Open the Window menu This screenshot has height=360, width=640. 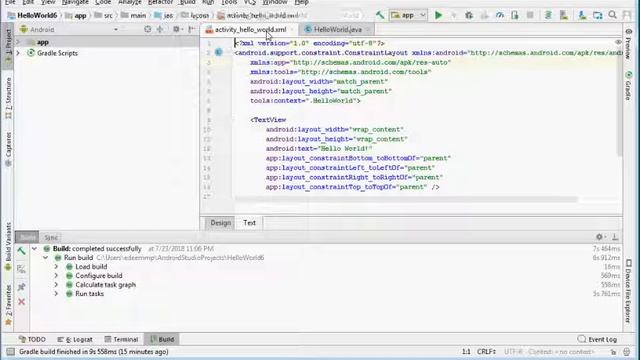[275, 2]
